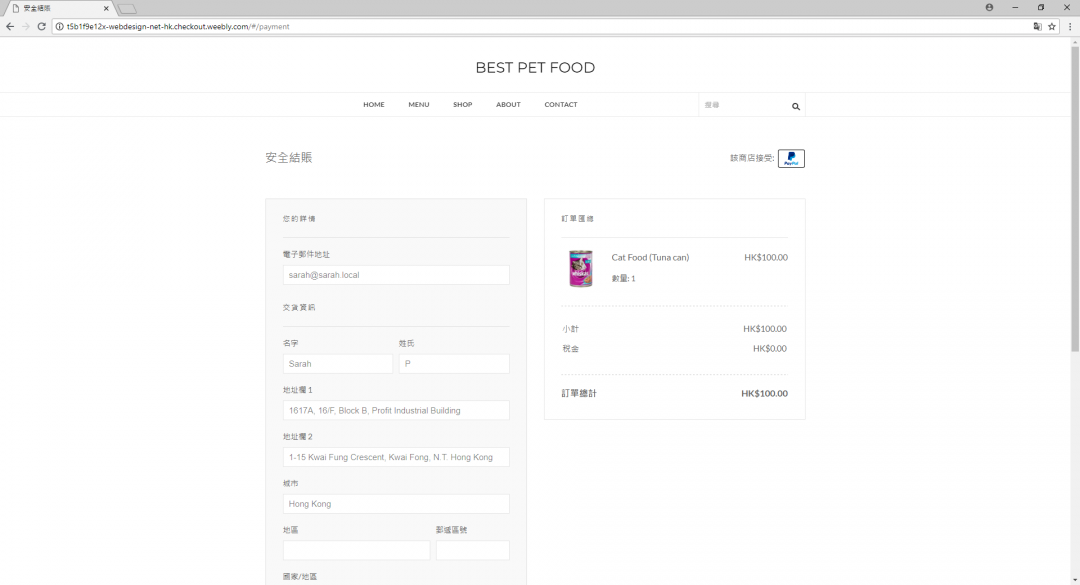Click the BEST PET FOOD site title
This screenshot has height=585, width=1080.
click(x=535, y=67)
